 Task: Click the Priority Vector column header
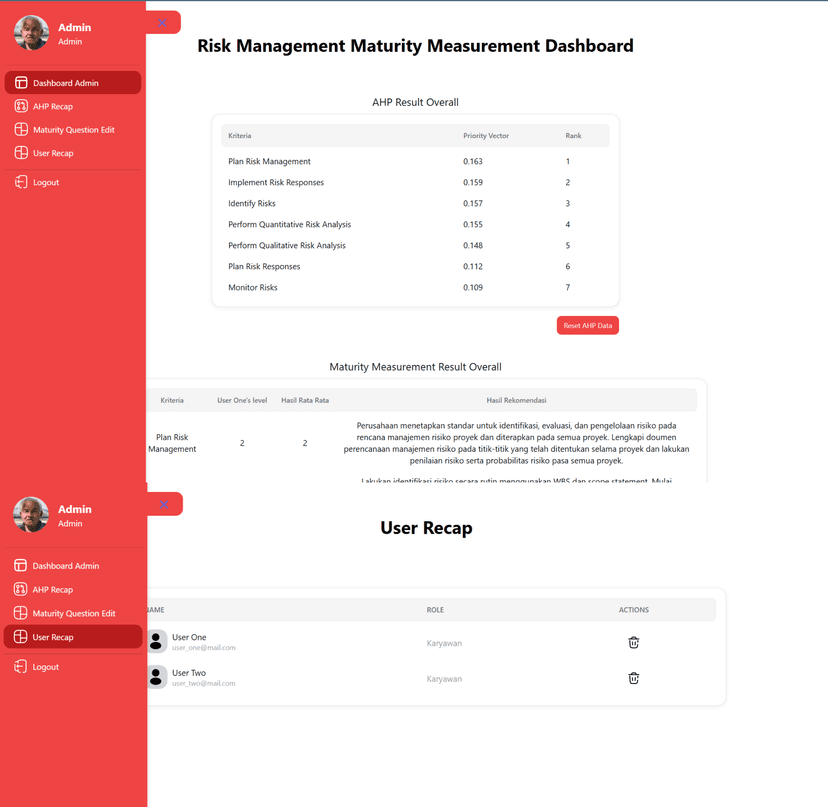click(486, 135)
